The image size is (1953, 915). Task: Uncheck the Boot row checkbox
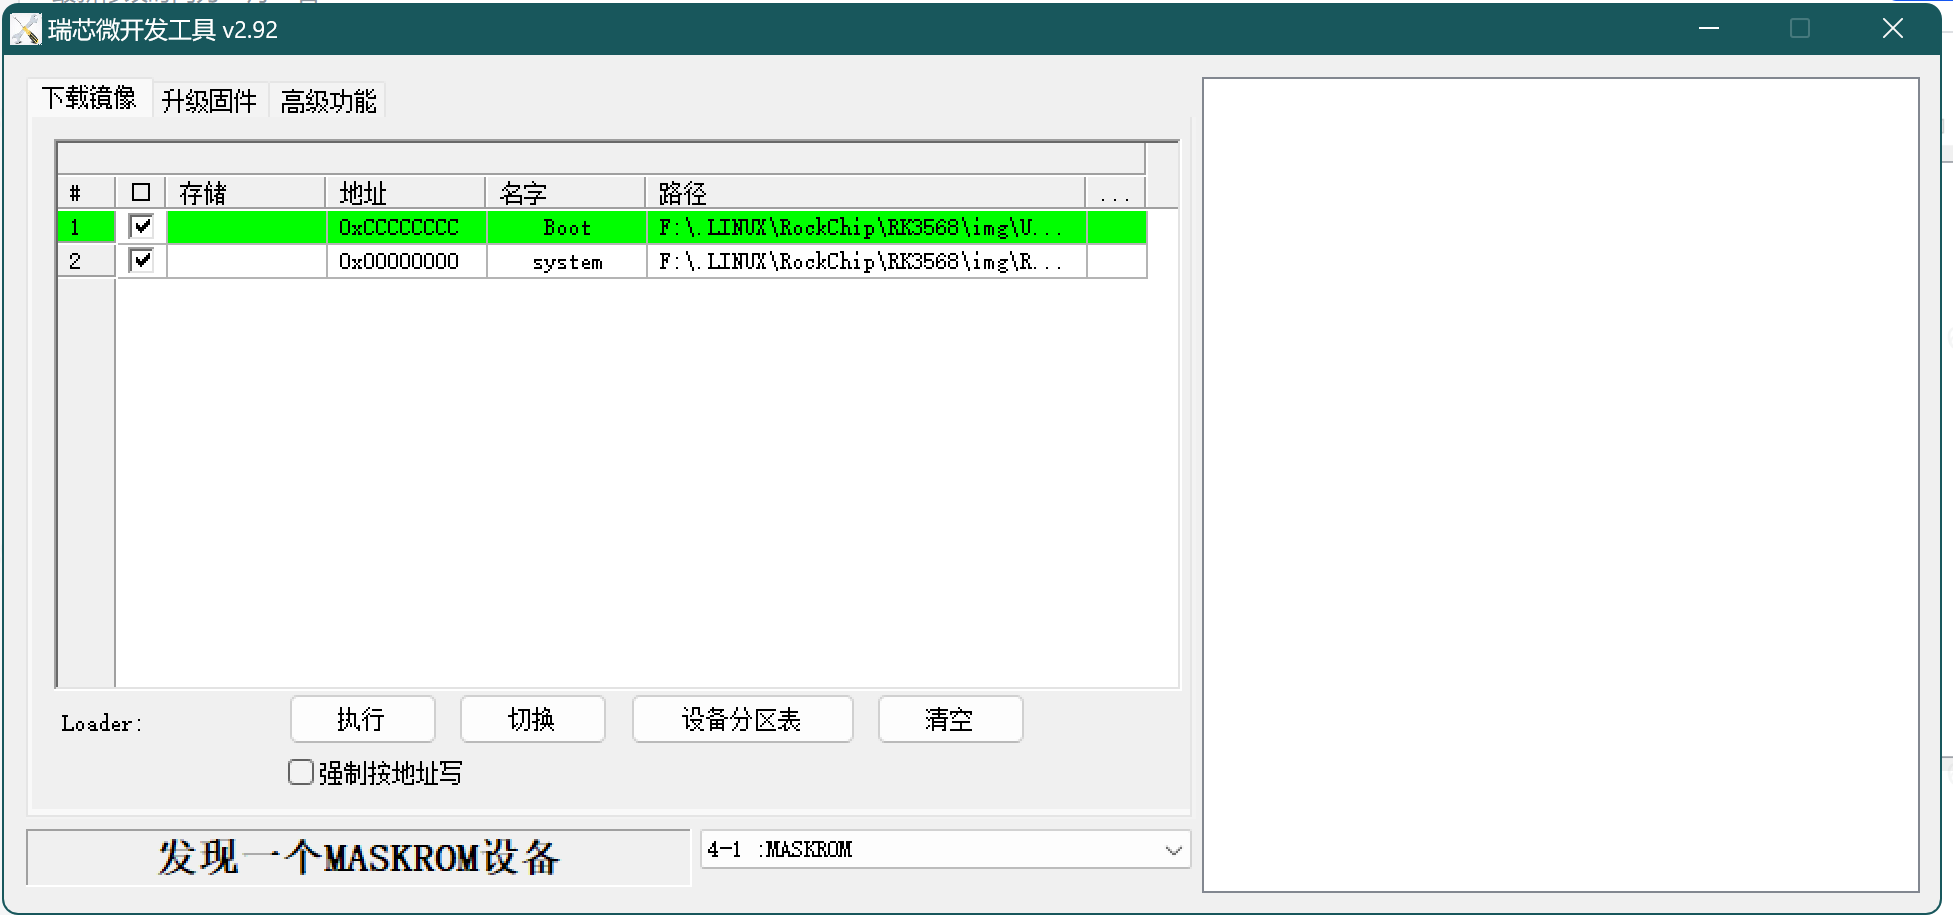click(142, 227)
